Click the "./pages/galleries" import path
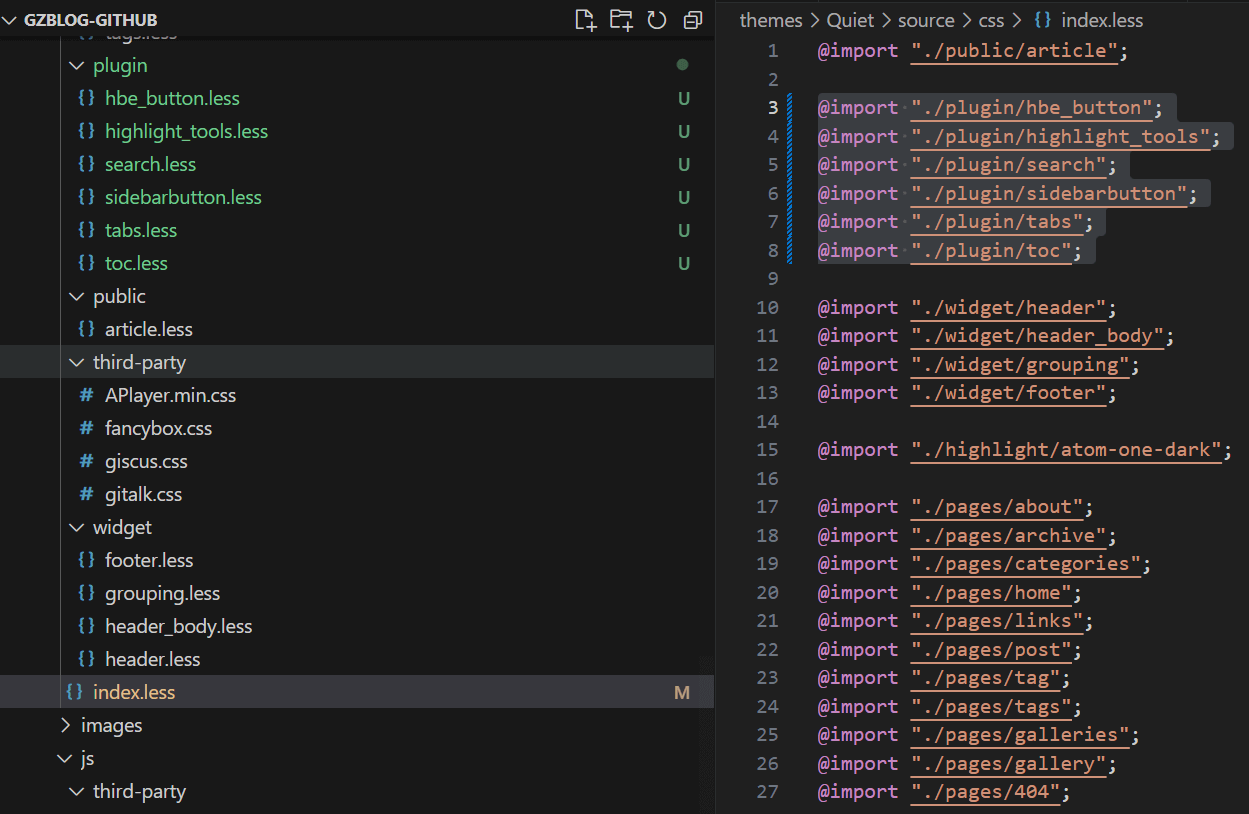This screenshot has height=814, width=1249. click(1020, 734)
